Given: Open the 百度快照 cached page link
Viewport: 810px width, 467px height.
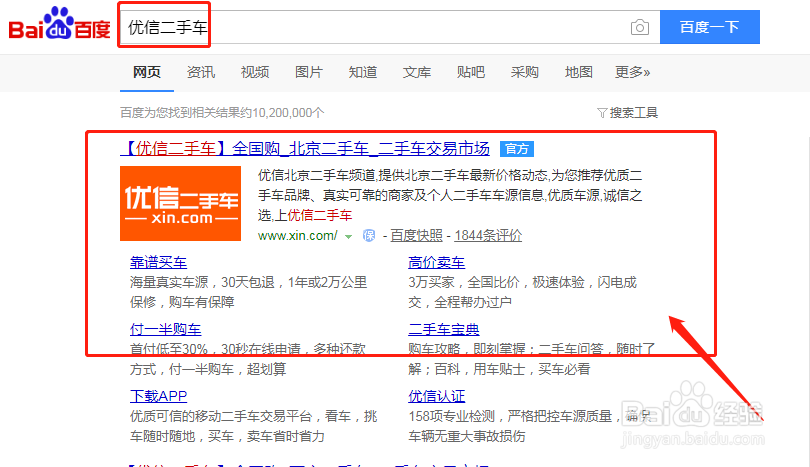Looking at the screenshot, I should coord(416,236).
